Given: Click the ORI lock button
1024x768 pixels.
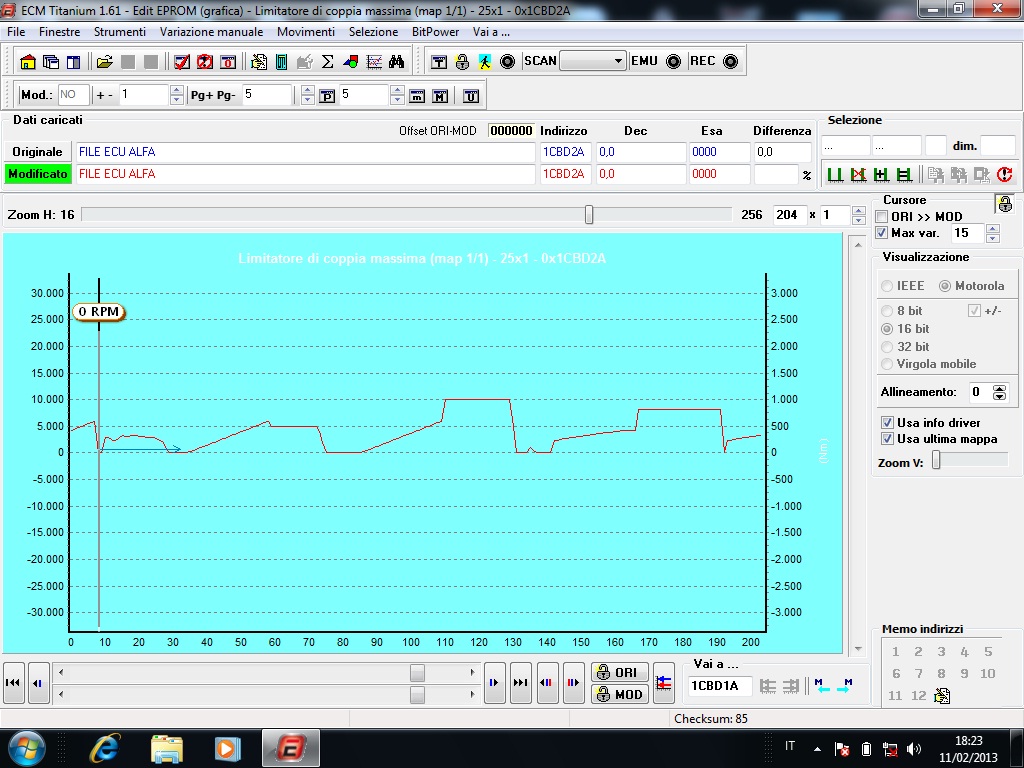Looking at the screenshot, I should click(620, 673).
